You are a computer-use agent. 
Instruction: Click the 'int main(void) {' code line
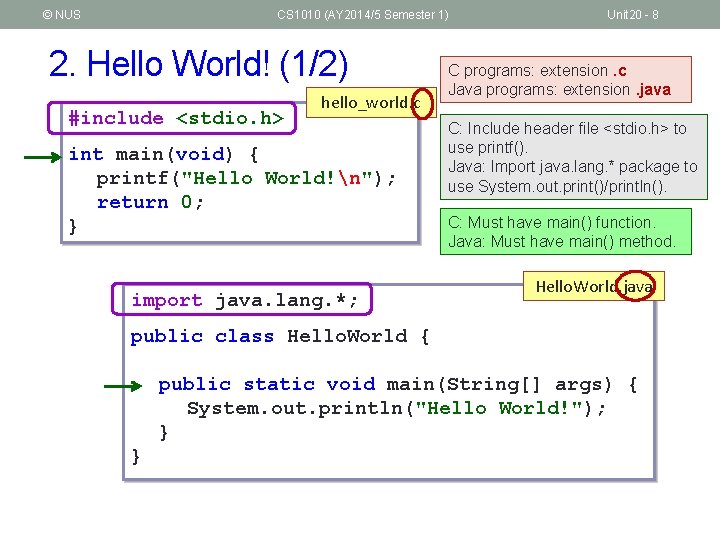tap(163, 154)
